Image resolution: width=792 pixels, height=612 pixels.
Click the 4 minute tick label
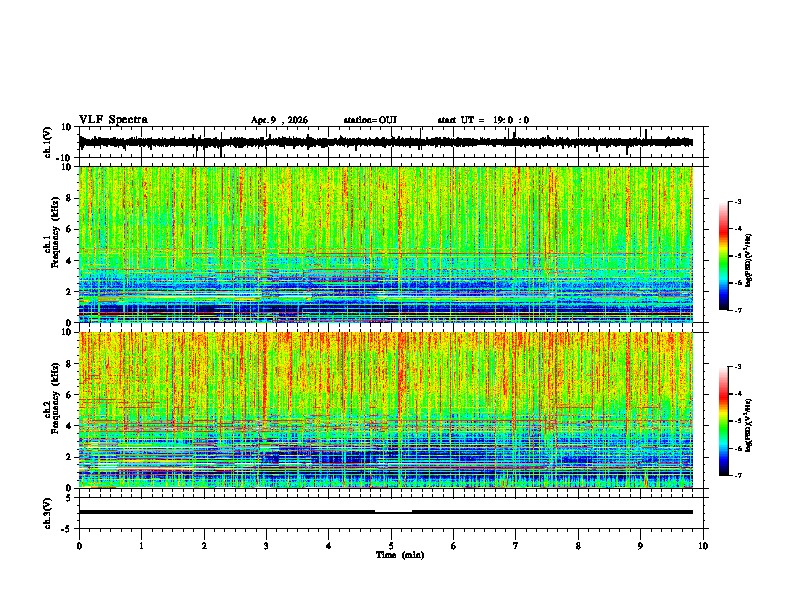tap(329, 546)
